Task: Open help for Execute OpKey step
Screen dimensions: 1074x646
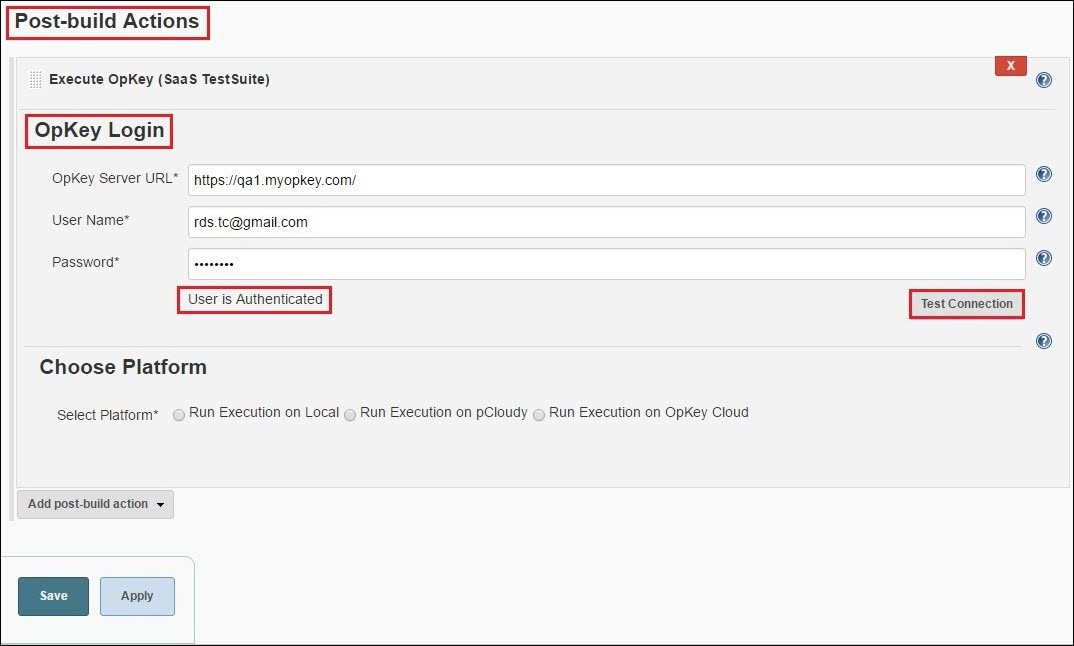Action: 1043,80
